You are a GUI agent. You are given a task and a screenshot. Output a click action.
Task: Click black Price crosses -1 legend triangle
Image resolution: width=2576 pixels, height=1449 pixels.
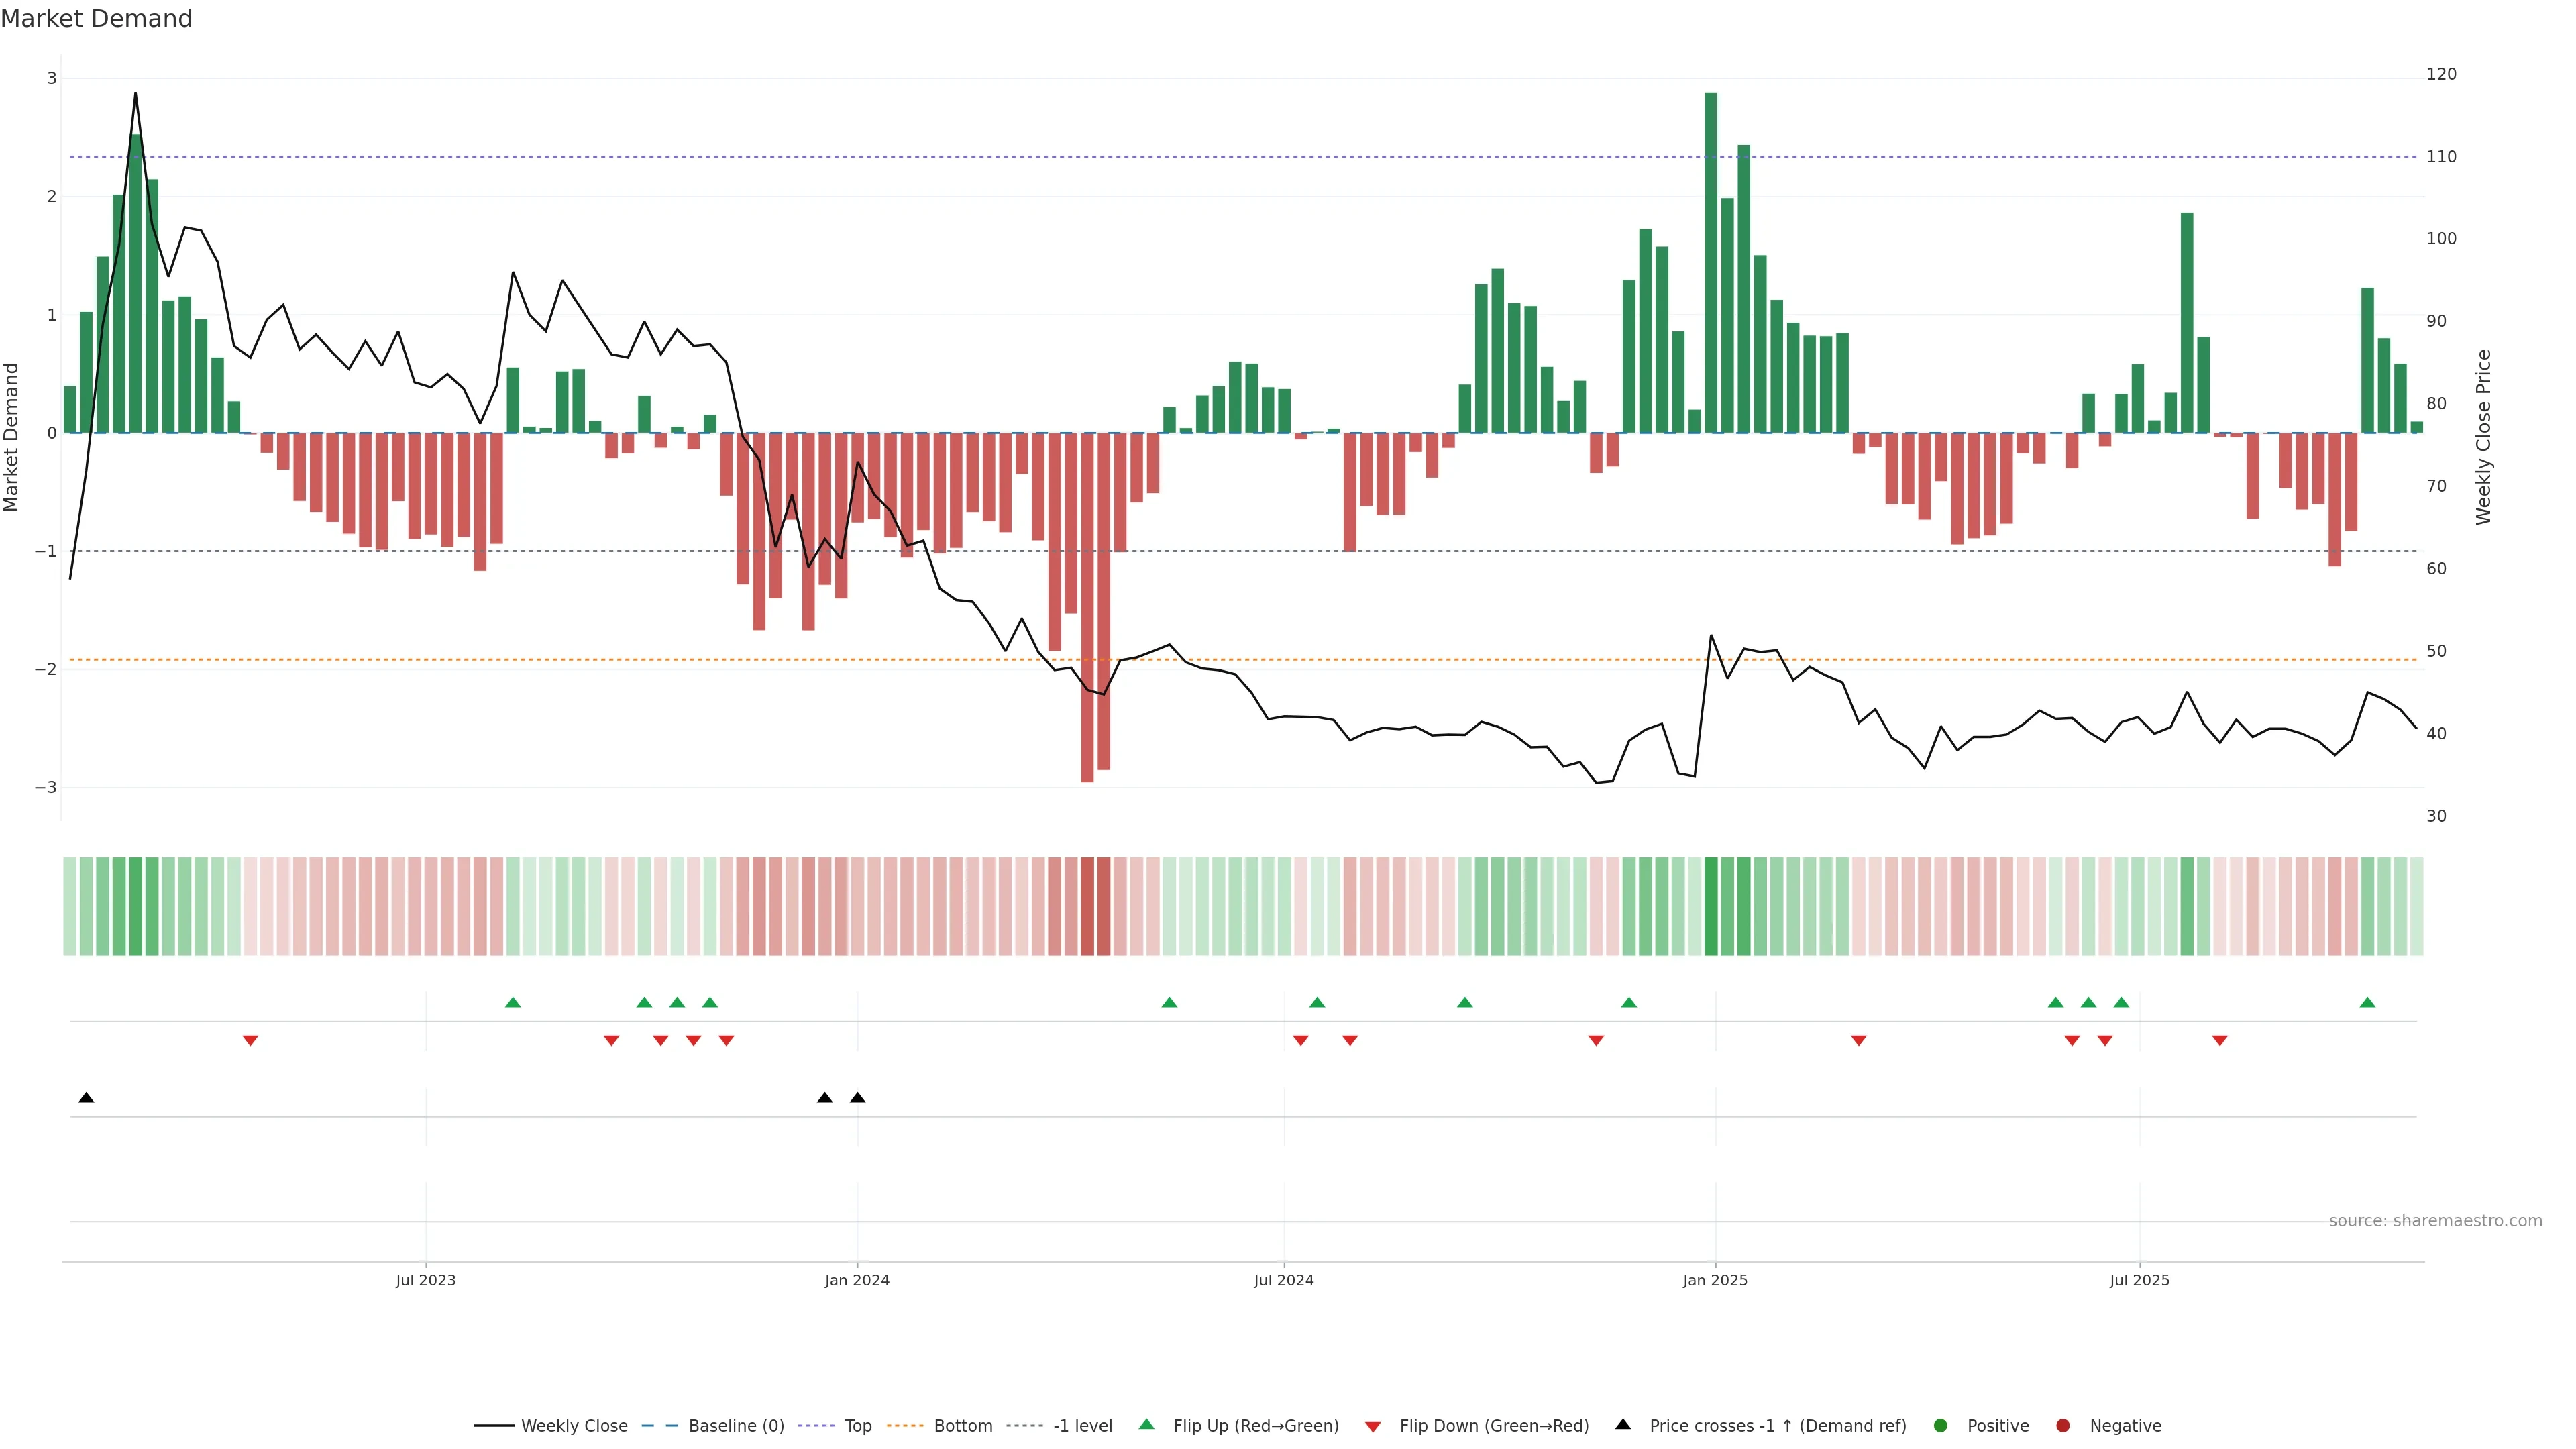[1623, 1424]
